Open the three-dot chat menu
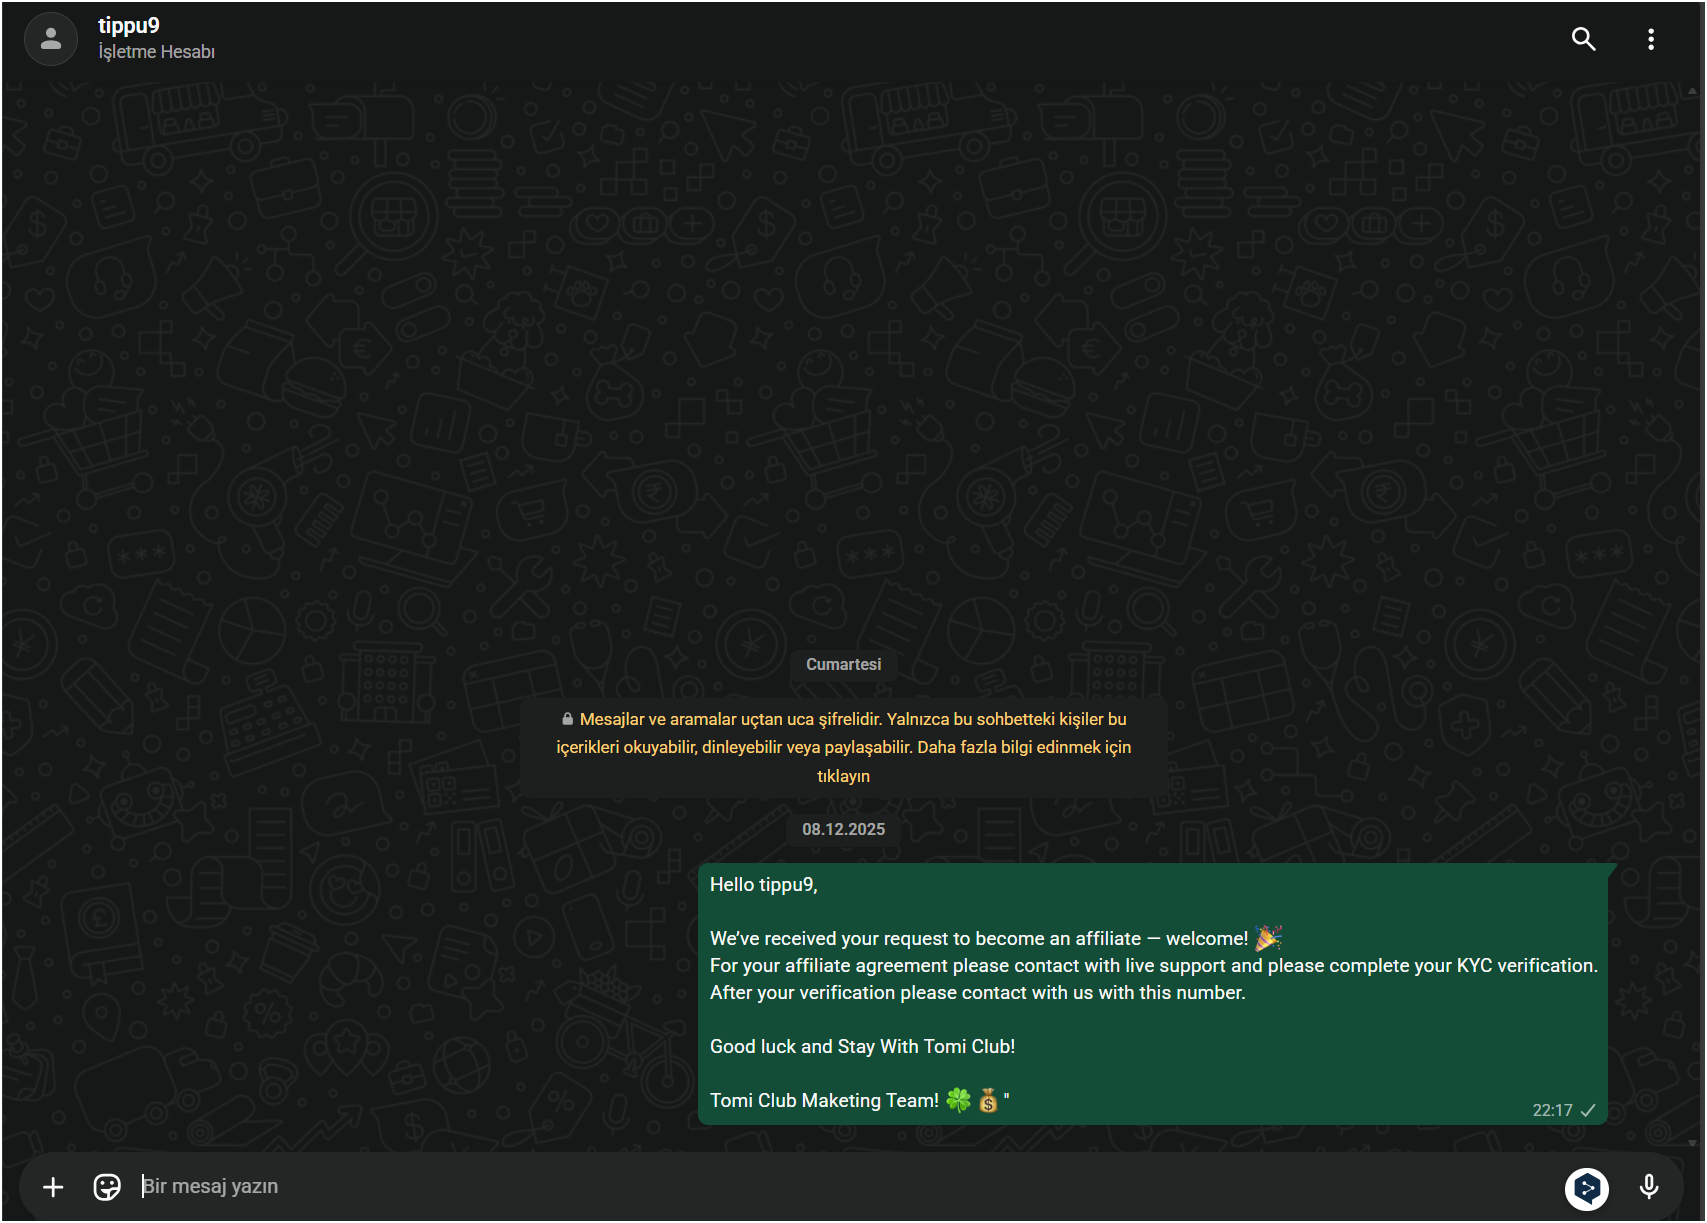The image size is (1707, 1223). click(1650, 39)
